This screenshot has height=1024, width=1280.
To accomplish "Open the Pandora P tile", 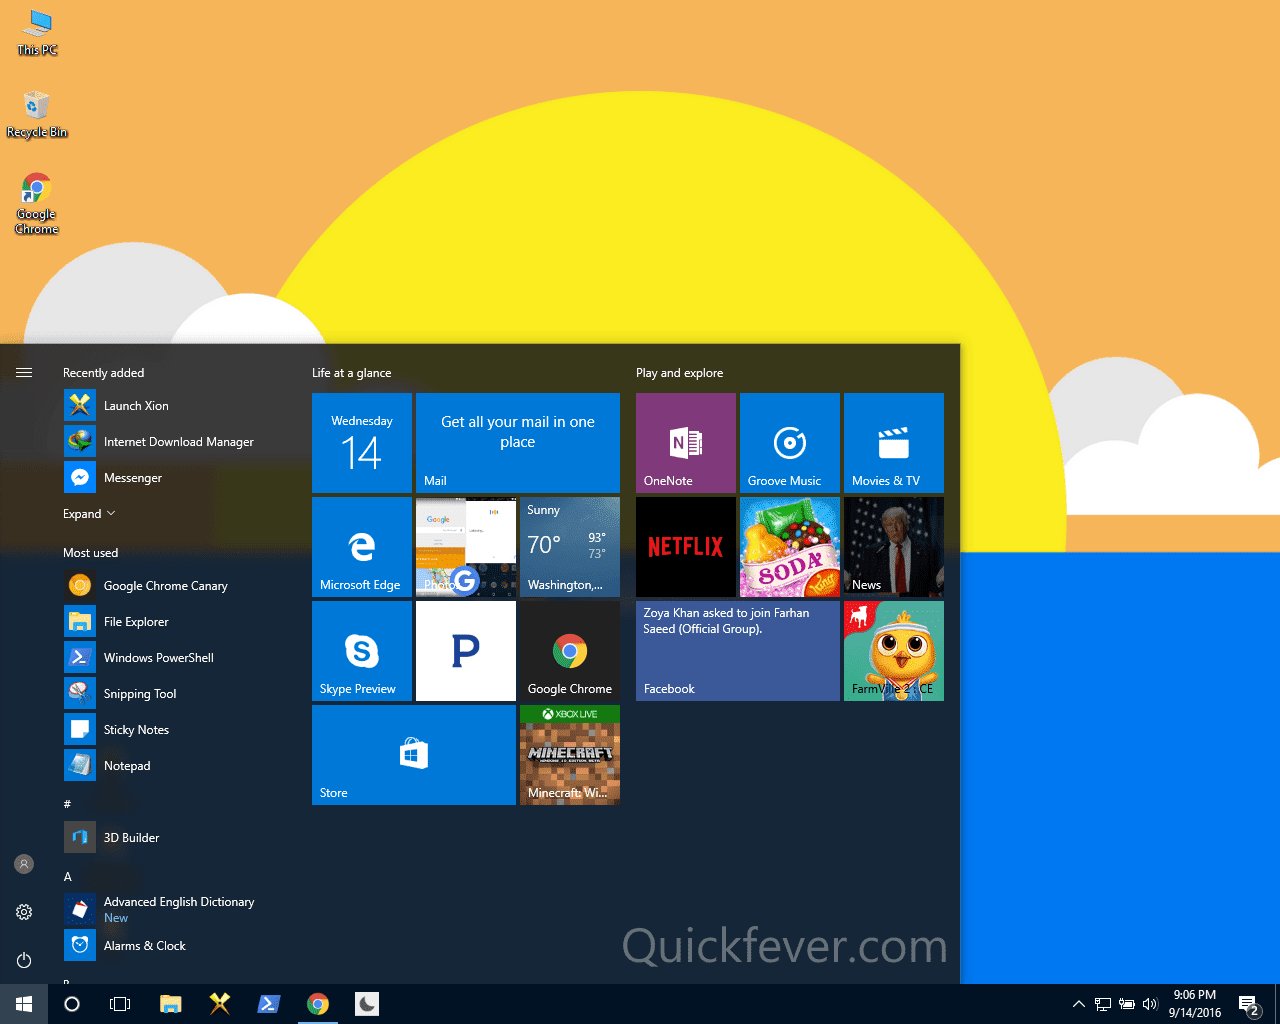I will pyautogui.click(x=466, y=651).
